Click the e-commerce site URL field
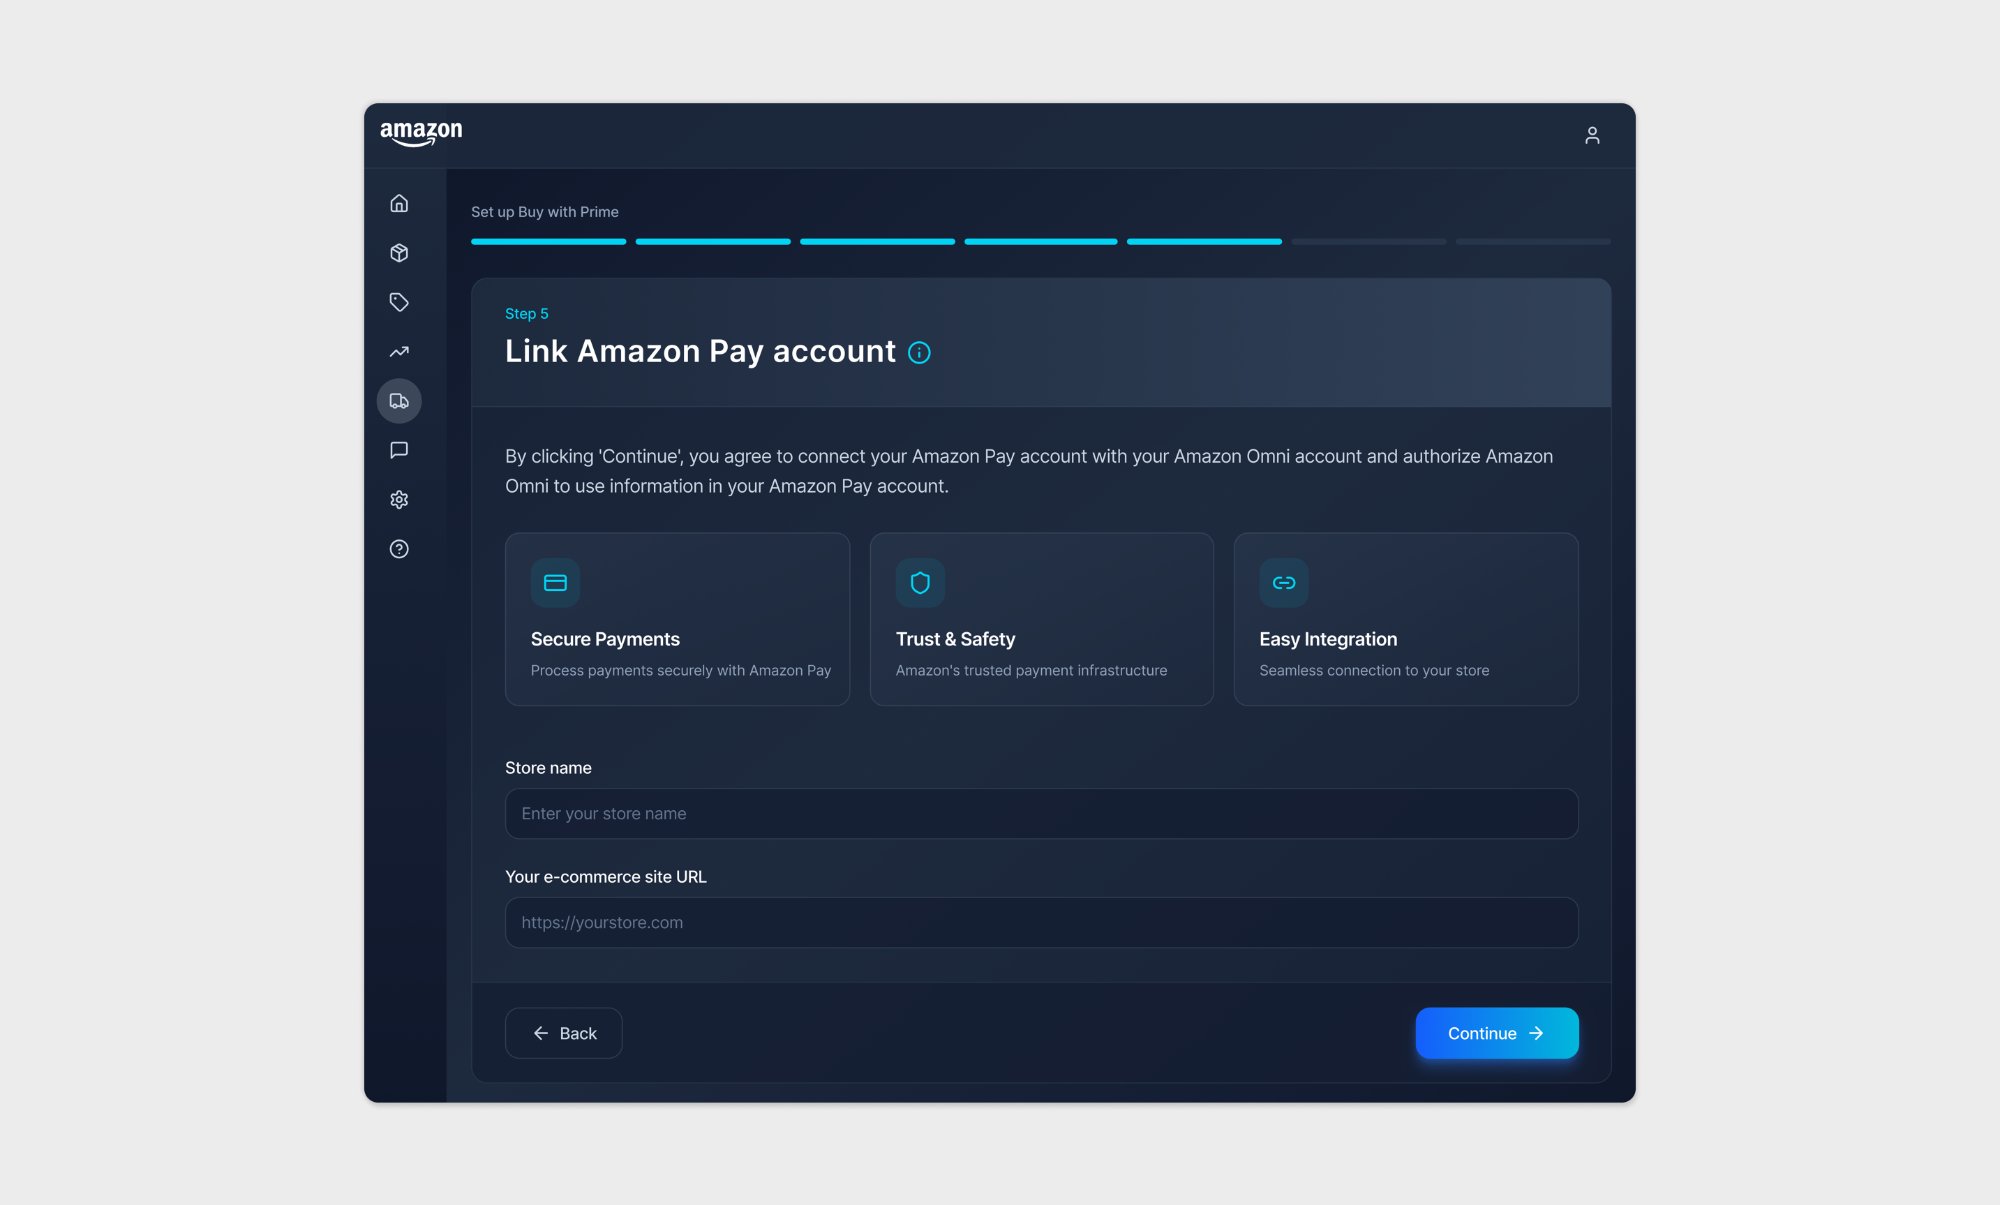The height and width of the screenshot is (1205, 2000). click(x=1041, y=923)
